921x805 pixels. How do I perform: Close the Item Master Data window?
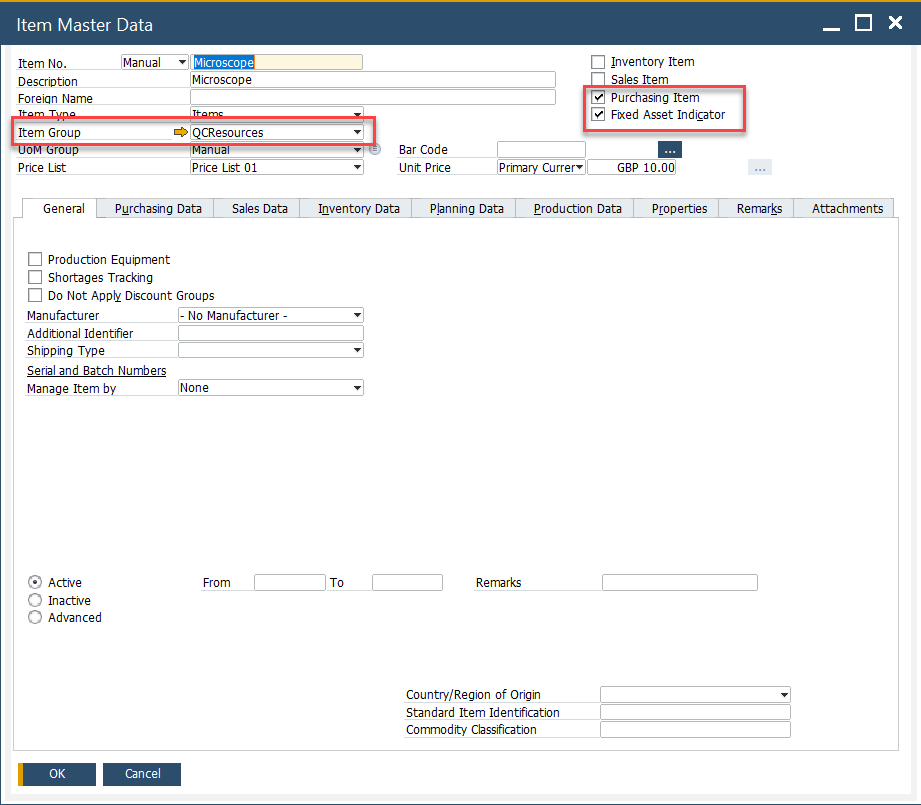click(895, 23)
